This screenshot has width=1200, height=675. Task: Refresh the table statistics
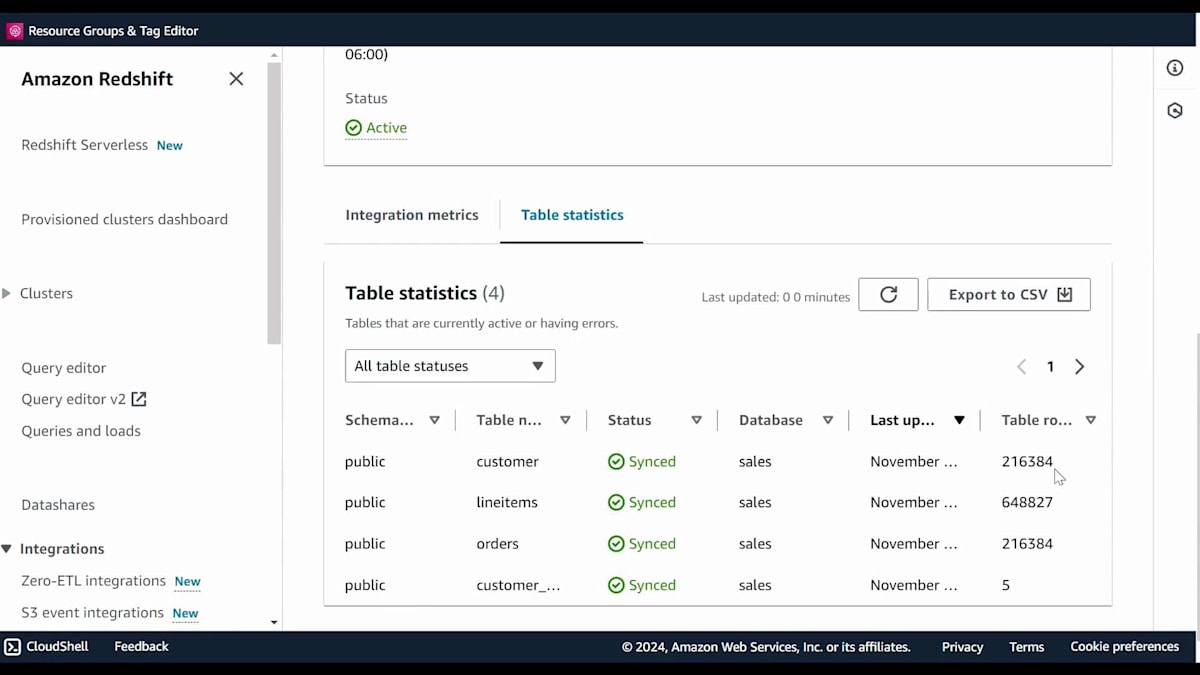click(888, 294)
